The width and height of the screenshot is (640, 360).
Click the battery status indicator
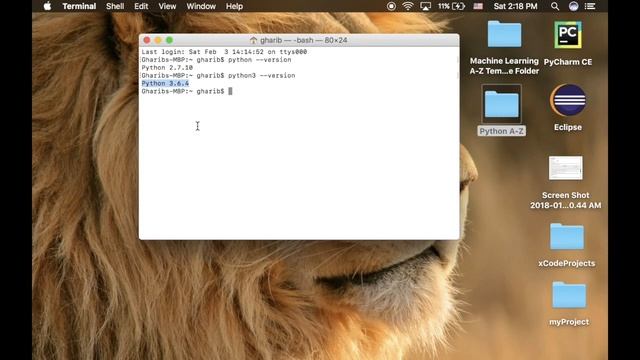451,6
